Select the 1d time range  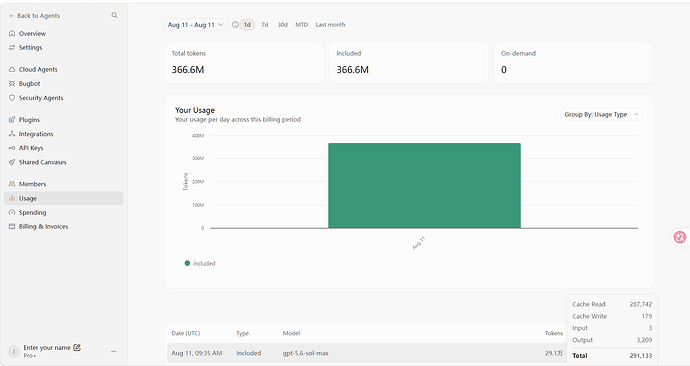tap(247, 25)
